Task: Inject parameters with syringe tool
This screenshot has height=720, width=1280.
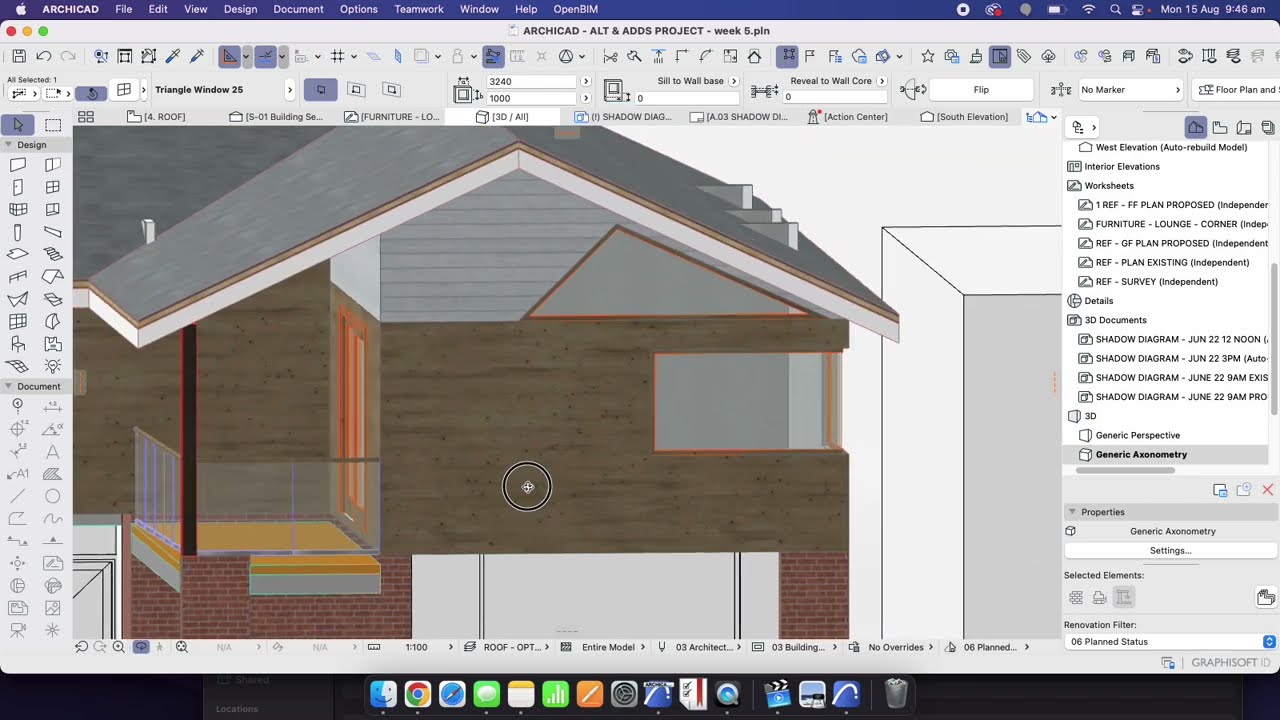Action: click(197, 56)
